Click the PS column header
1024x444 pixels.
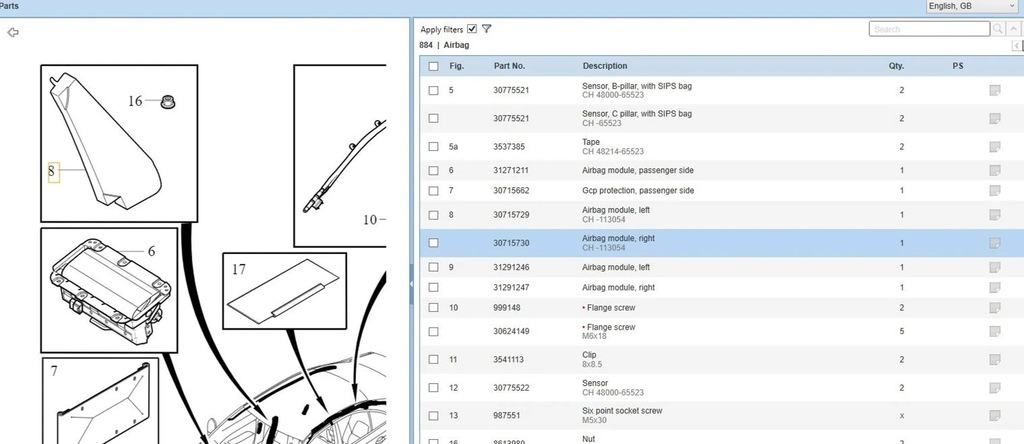(x=958, y=66)
